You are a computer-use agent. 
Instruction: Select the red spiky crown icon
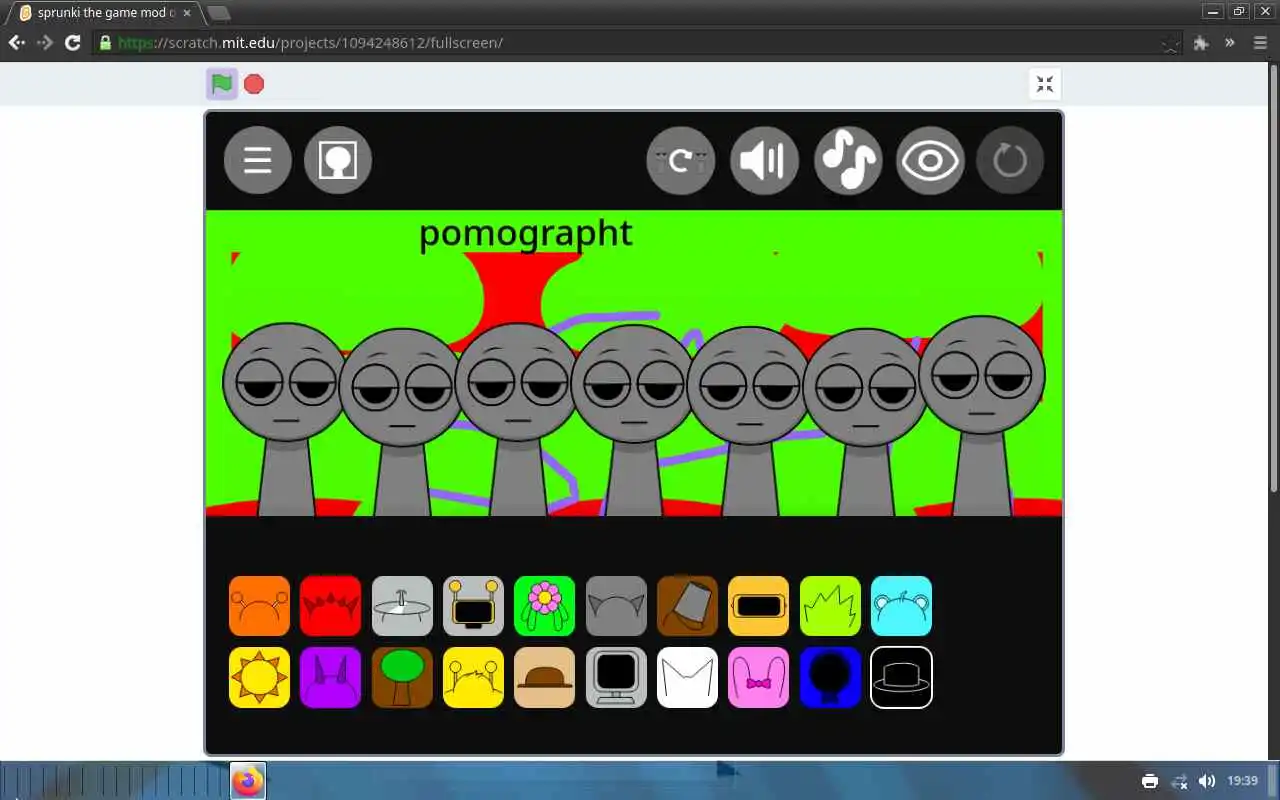[330, 606]
